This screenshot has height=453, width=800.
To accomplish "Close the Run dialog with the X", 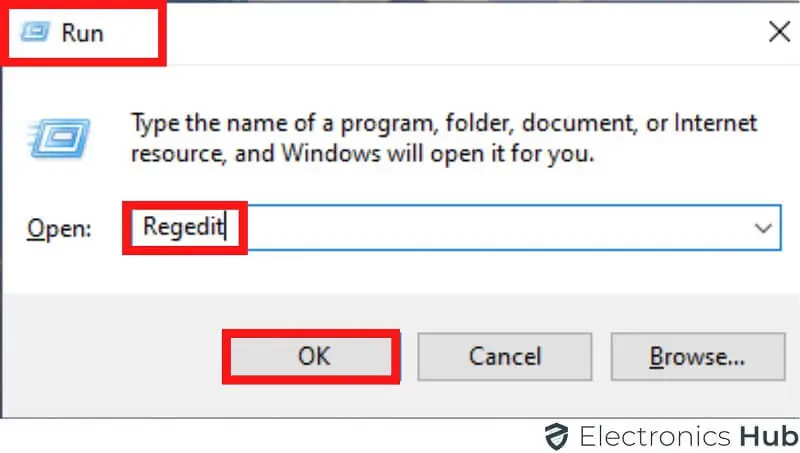I will pyautogui.click(x=779, y=32).
